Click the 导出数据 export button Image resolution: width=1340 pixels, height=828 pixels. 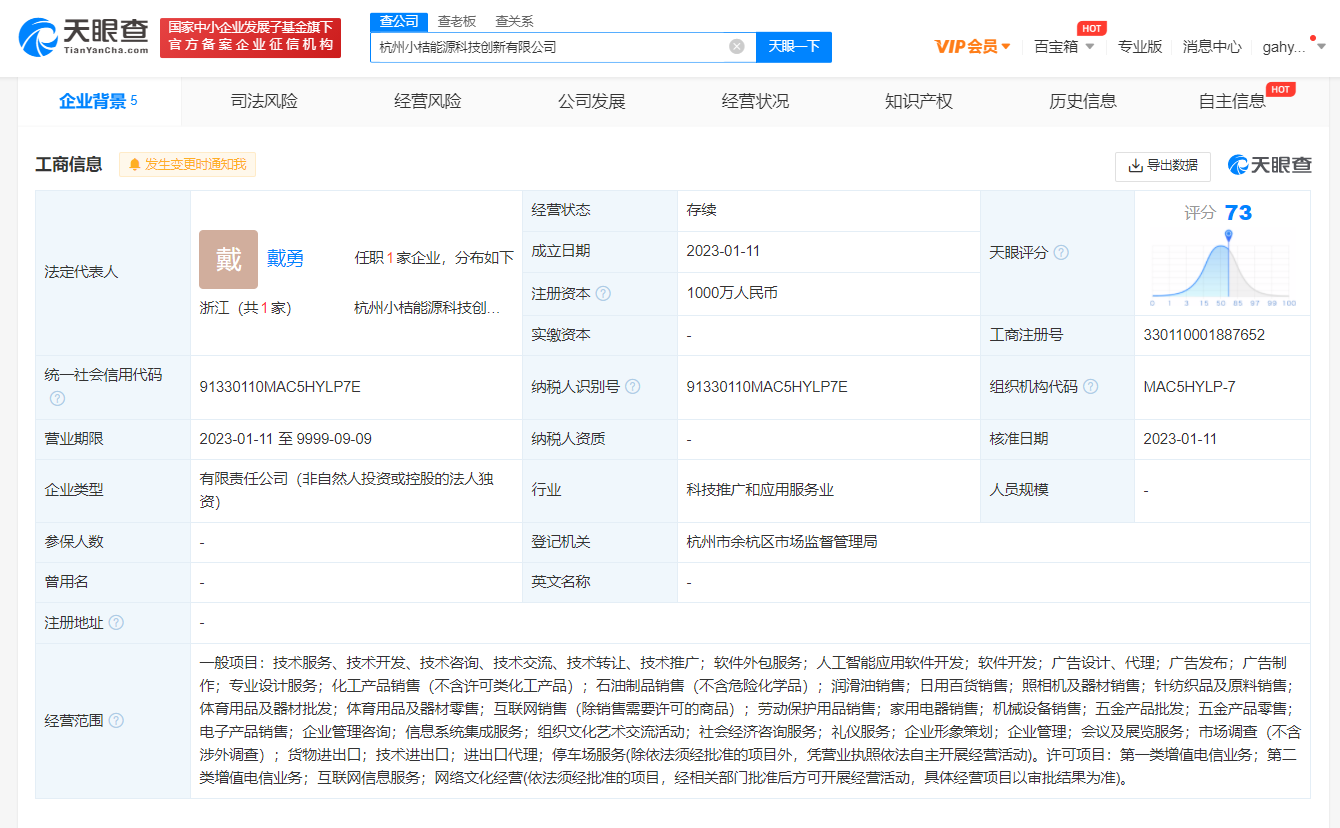[1162, 166]
